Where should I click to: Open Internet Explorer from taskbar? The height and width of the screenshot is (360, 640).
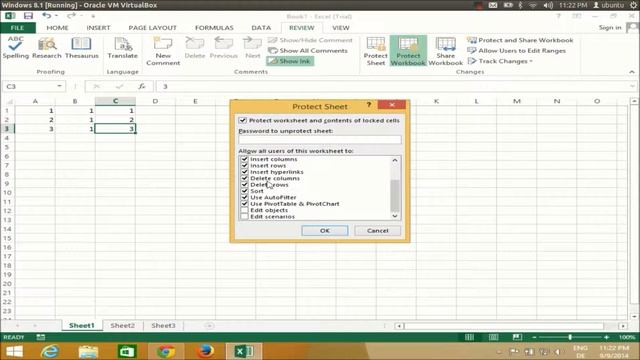[x=50, y=351]
